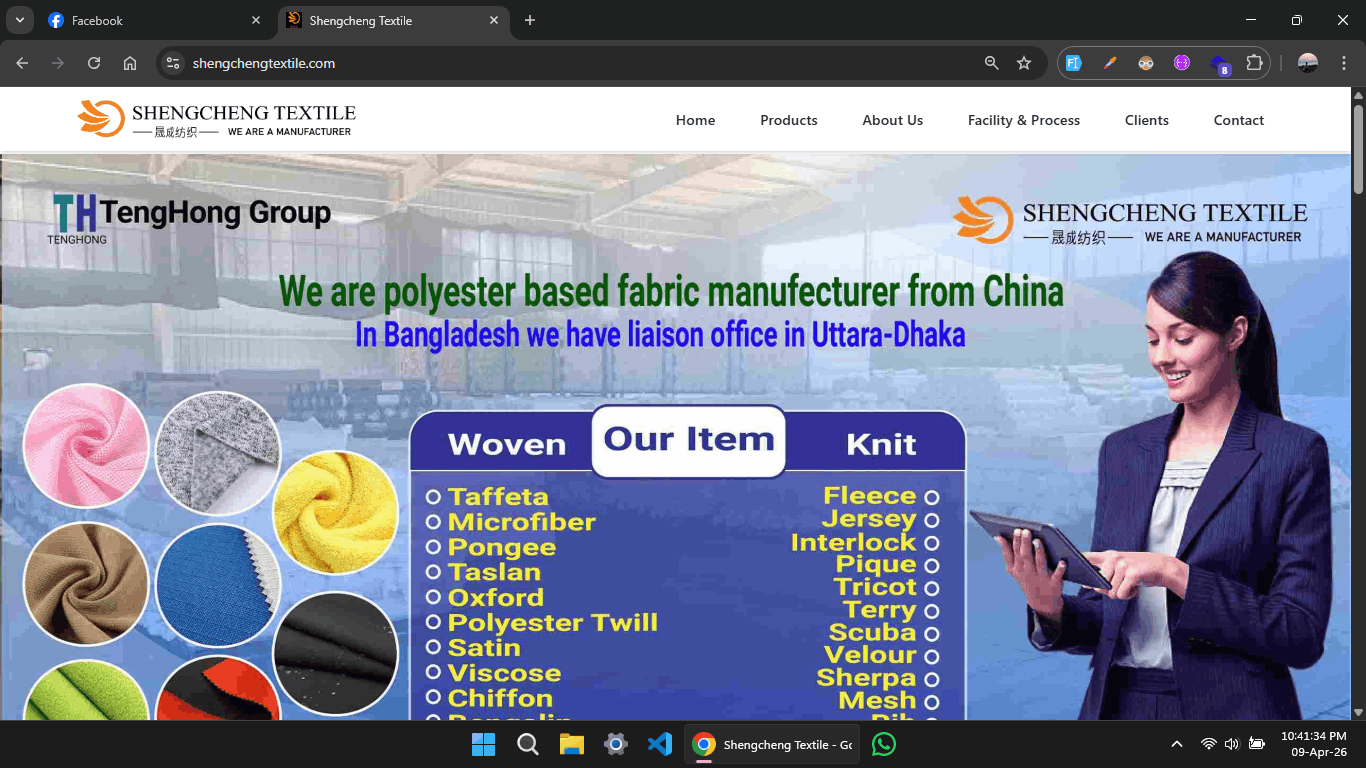Open the purple circular extension icon

point(1182,63)
